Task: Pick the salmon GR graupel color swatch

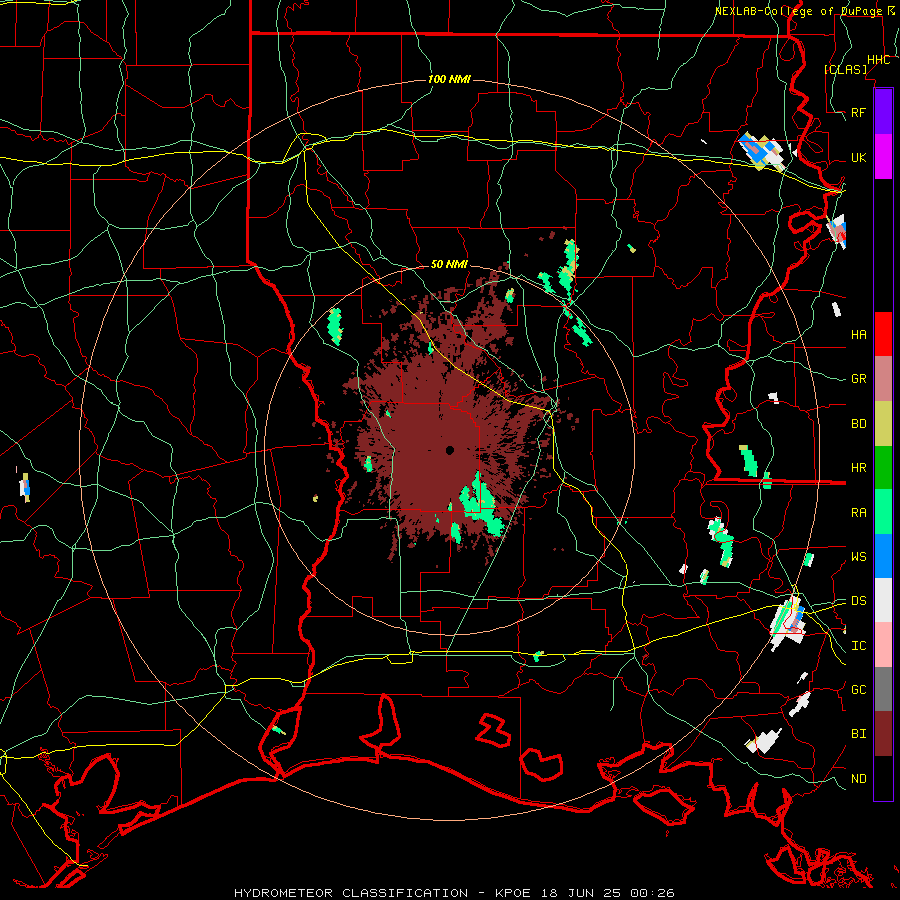Action: pos(883,379)
